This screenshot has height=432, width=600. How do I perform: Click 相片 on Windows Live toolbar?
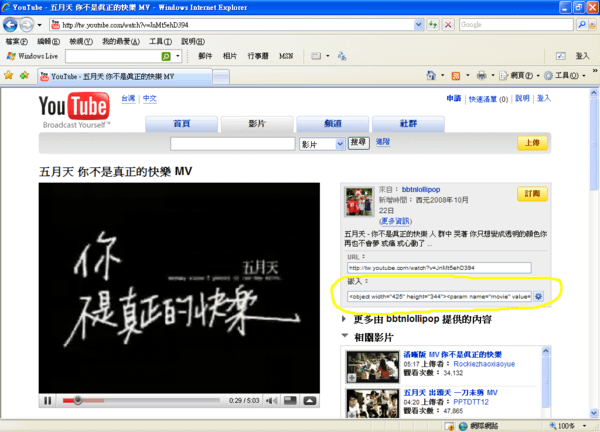(x=230, y=56)
